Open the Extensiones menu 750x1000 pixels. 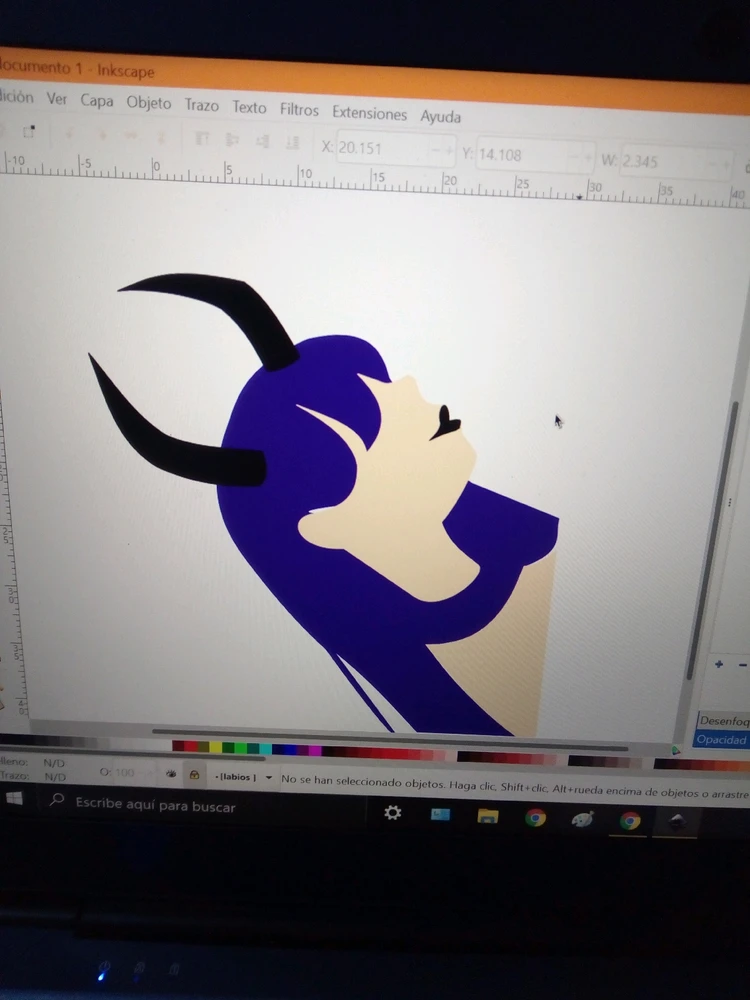pos(369,114)
